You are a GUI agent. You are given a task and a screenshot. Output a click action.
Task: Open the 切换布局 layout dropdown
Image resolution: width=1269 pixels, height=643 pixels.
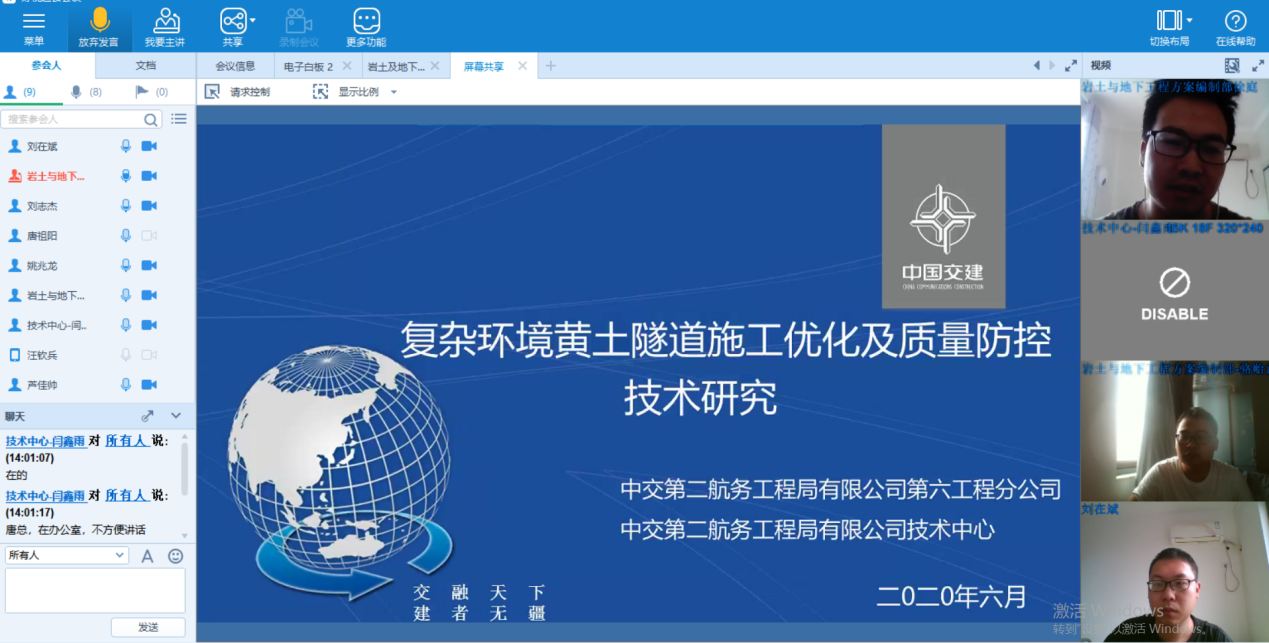tap(1189, 20)
